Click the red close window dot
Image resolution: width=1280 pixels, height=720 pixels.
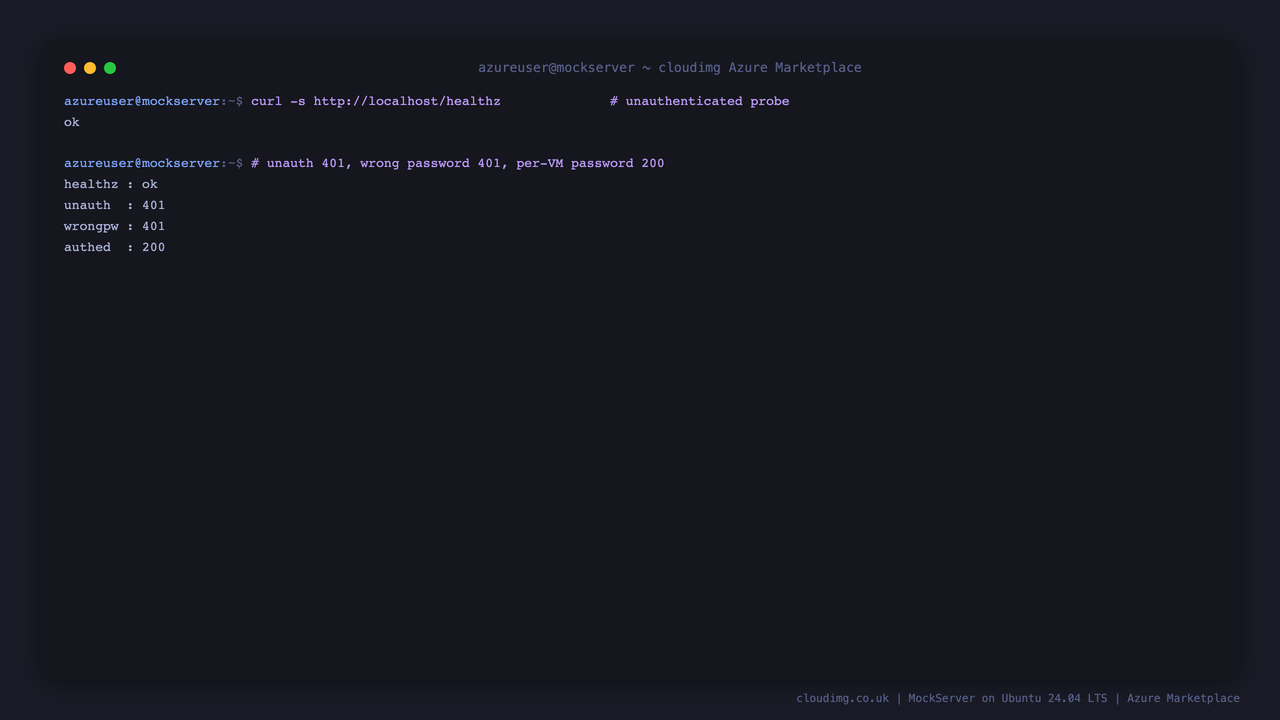[70, 68]
